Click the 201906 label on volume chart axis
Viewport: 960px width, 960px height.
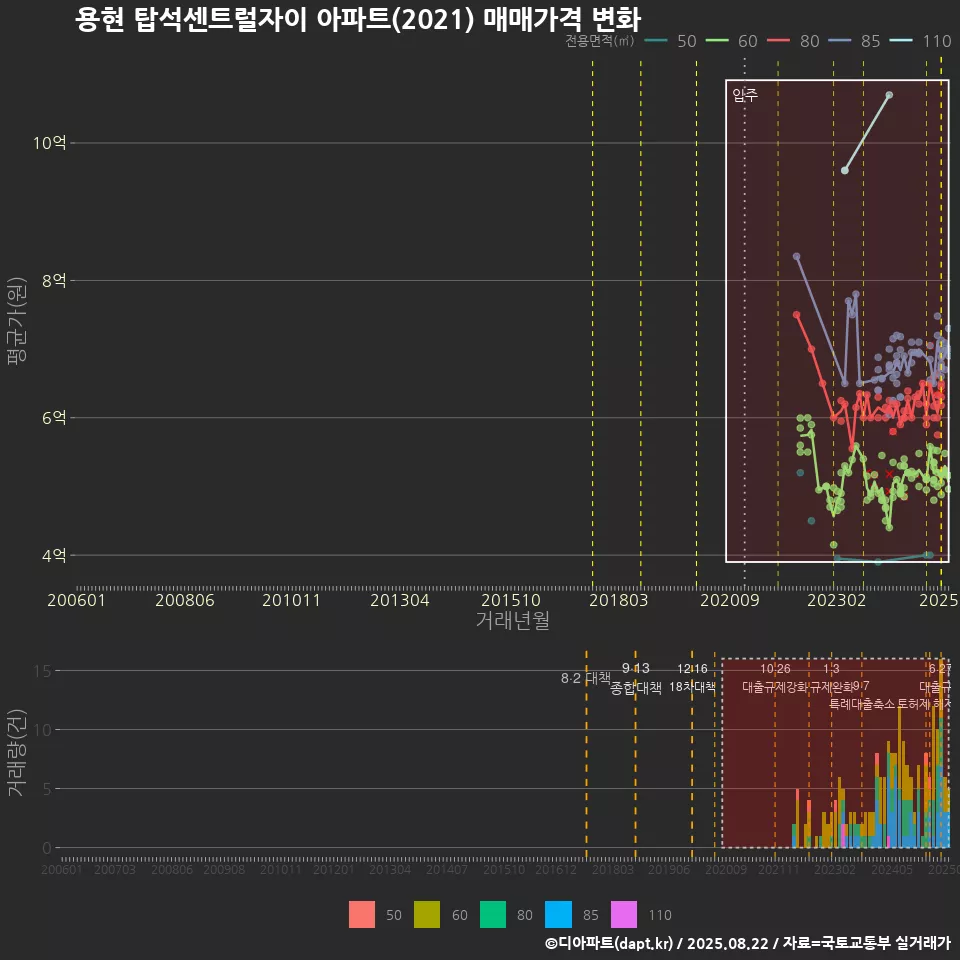669,869
